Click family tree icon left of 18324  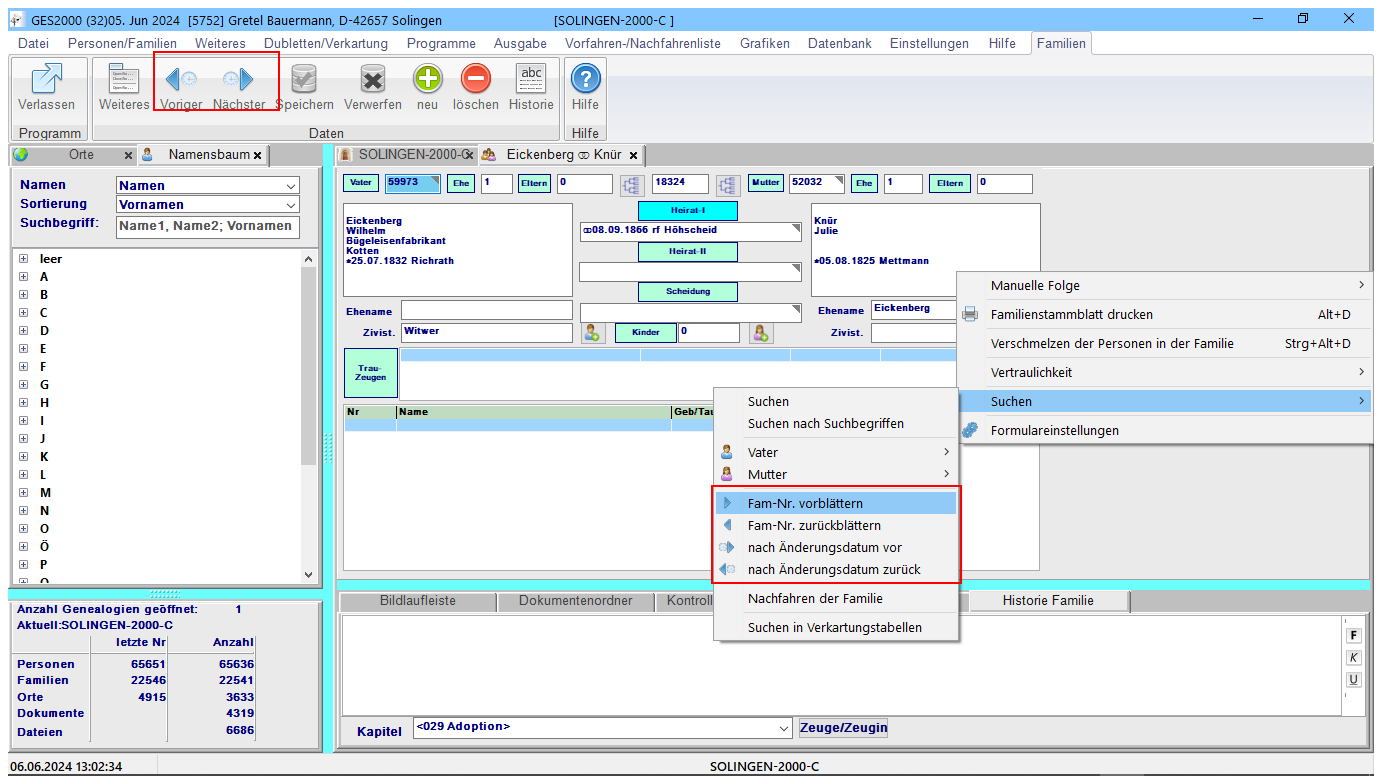(x=631, y=184)
